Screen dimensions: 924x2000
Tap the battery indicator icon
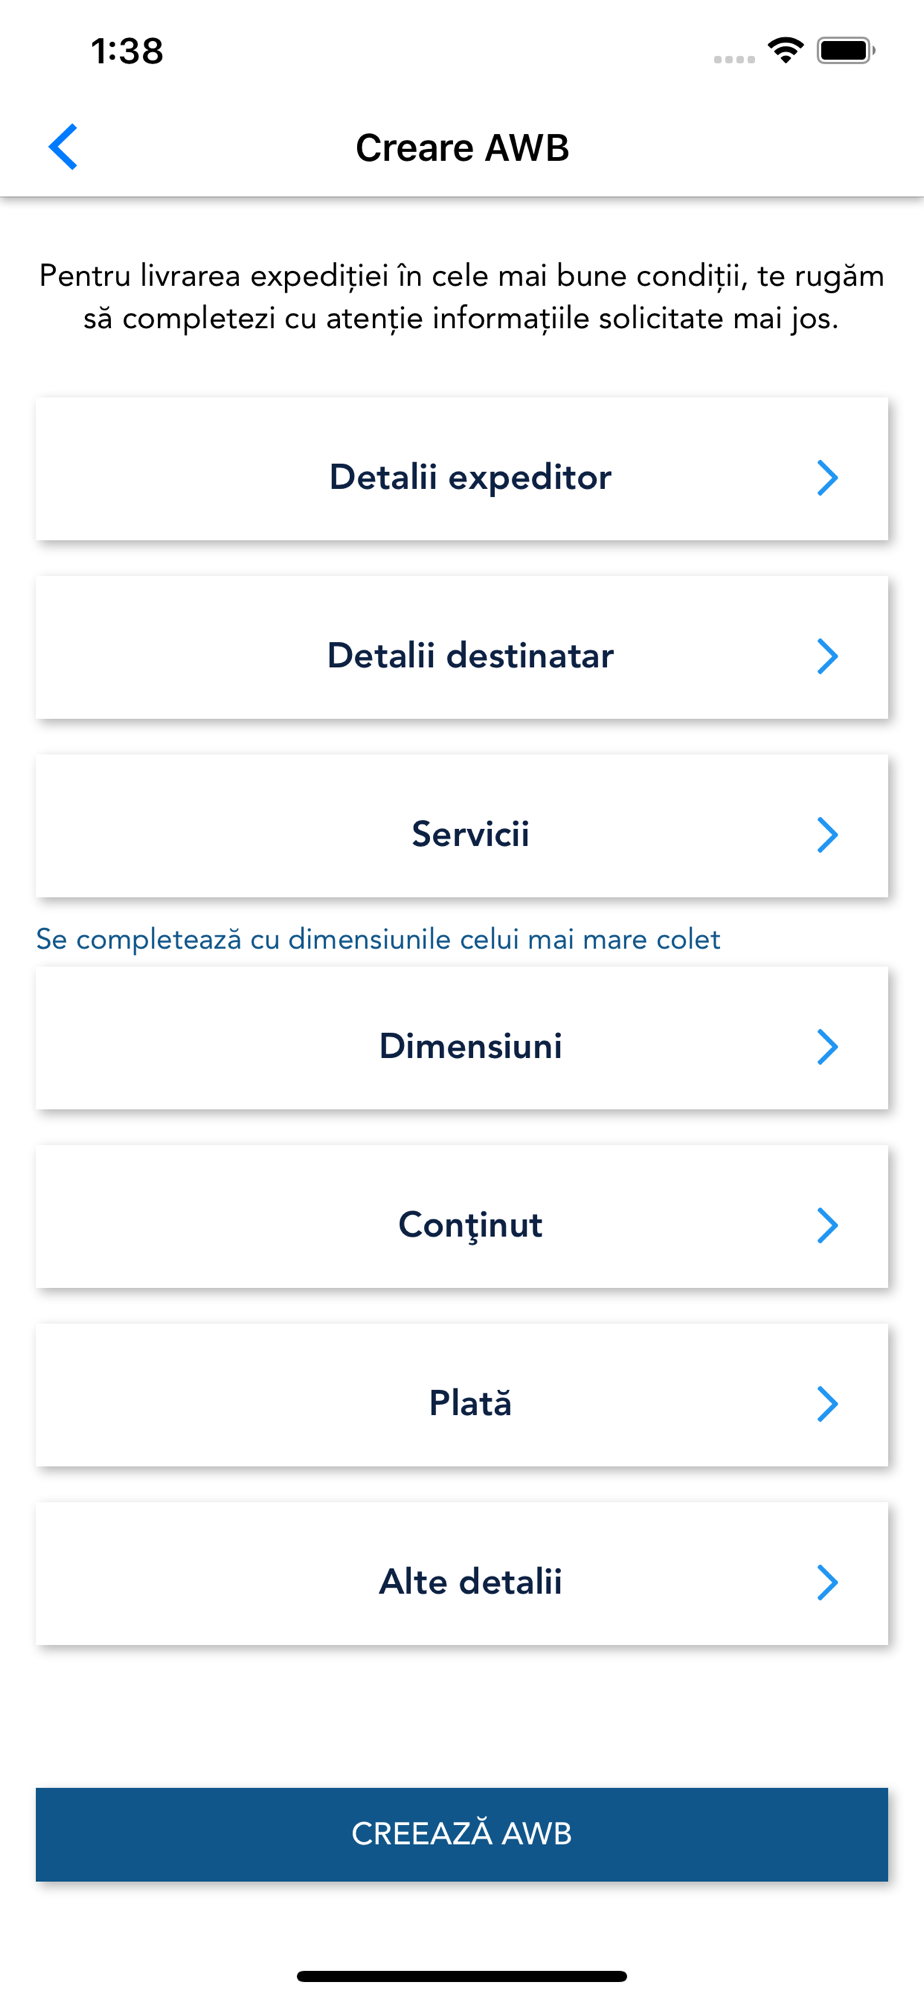coord(846,50)
